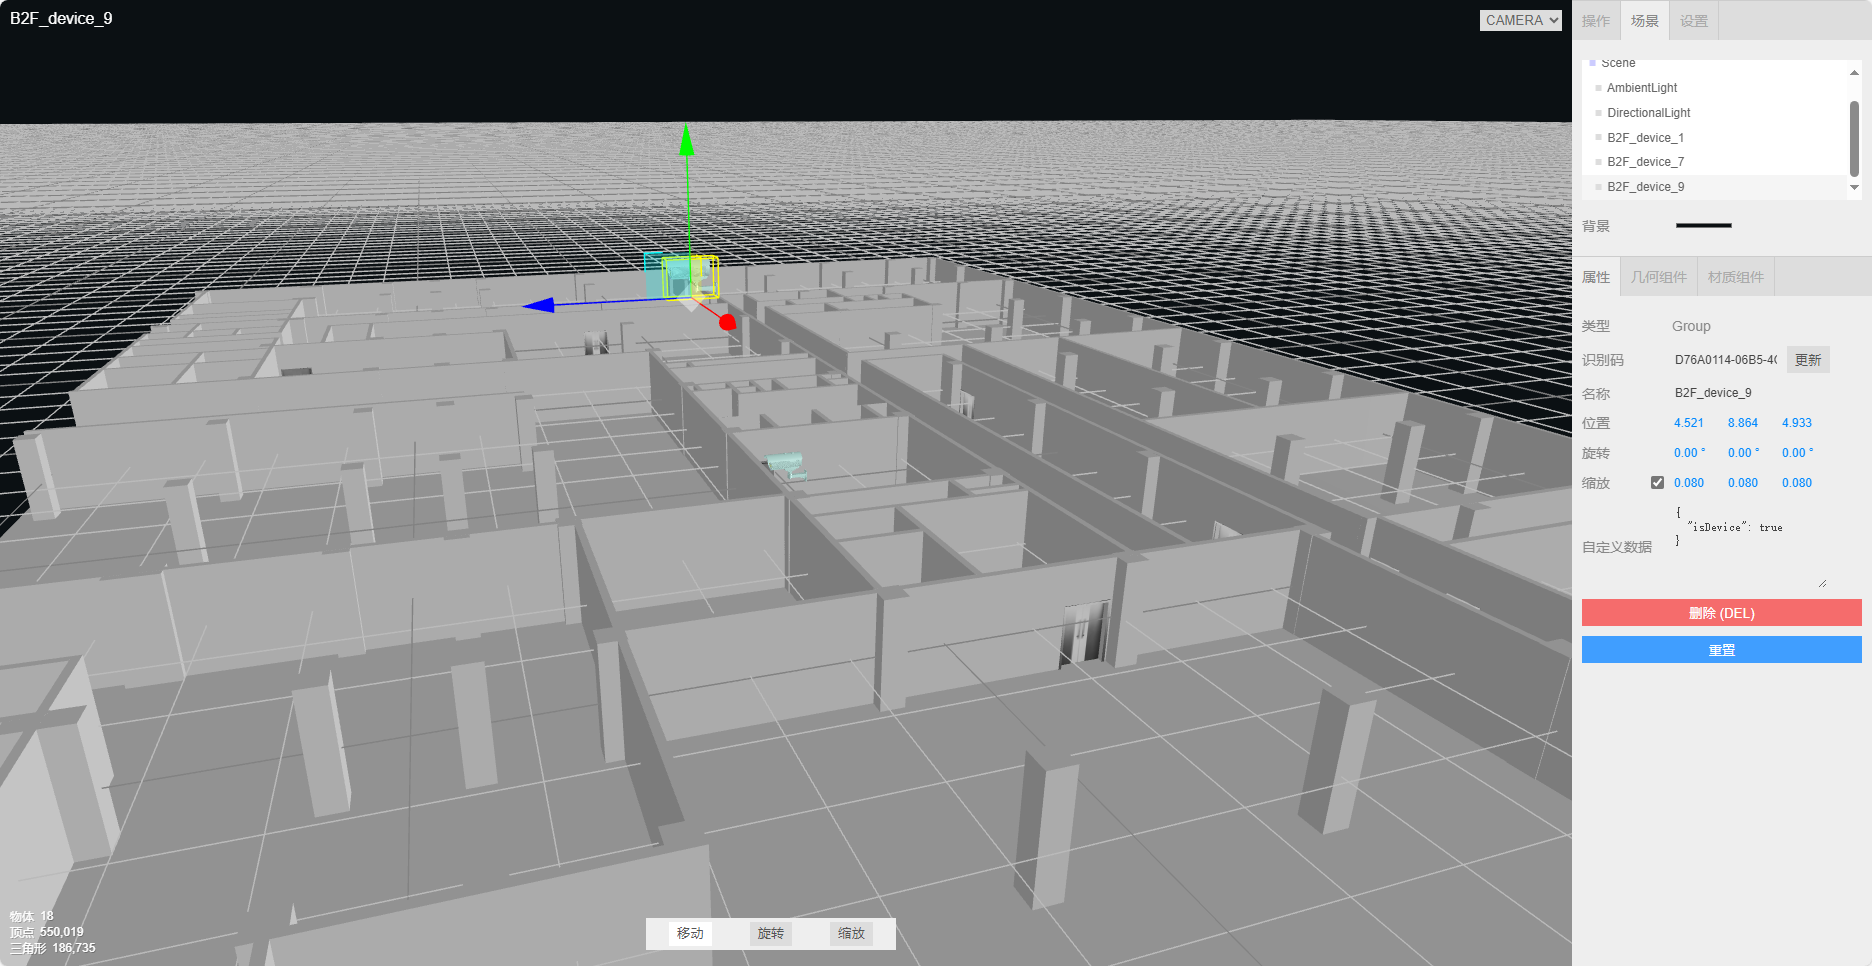This screenshot has height=966, width=1872.
Task: Click the scene tree scrollbar thumb
Action: click(1854, 138)
